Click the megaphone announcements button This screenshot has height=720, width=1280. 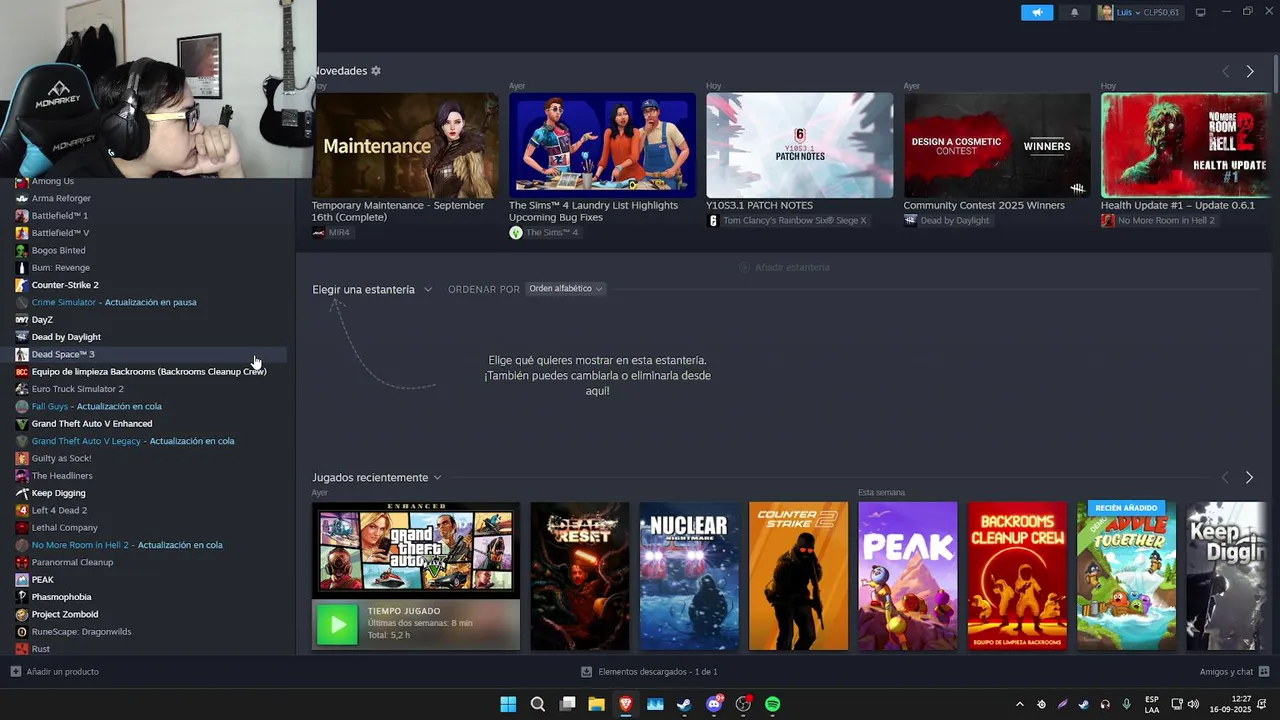[1037, 12]
